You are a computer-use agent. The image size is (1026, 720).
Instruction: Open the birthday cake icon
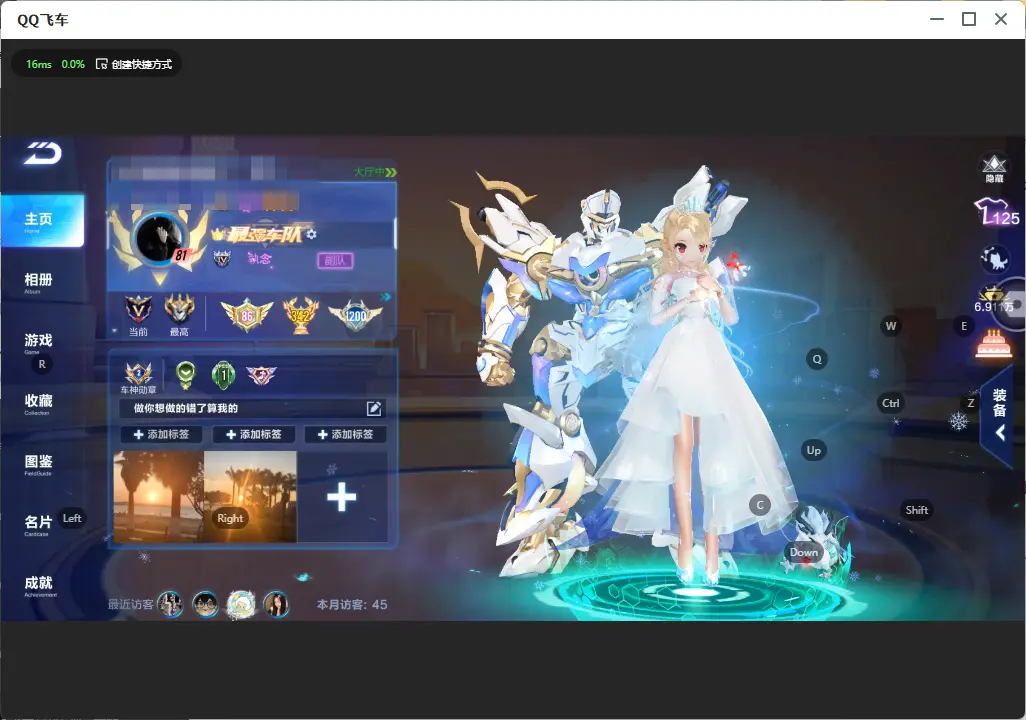coord(993,344)
